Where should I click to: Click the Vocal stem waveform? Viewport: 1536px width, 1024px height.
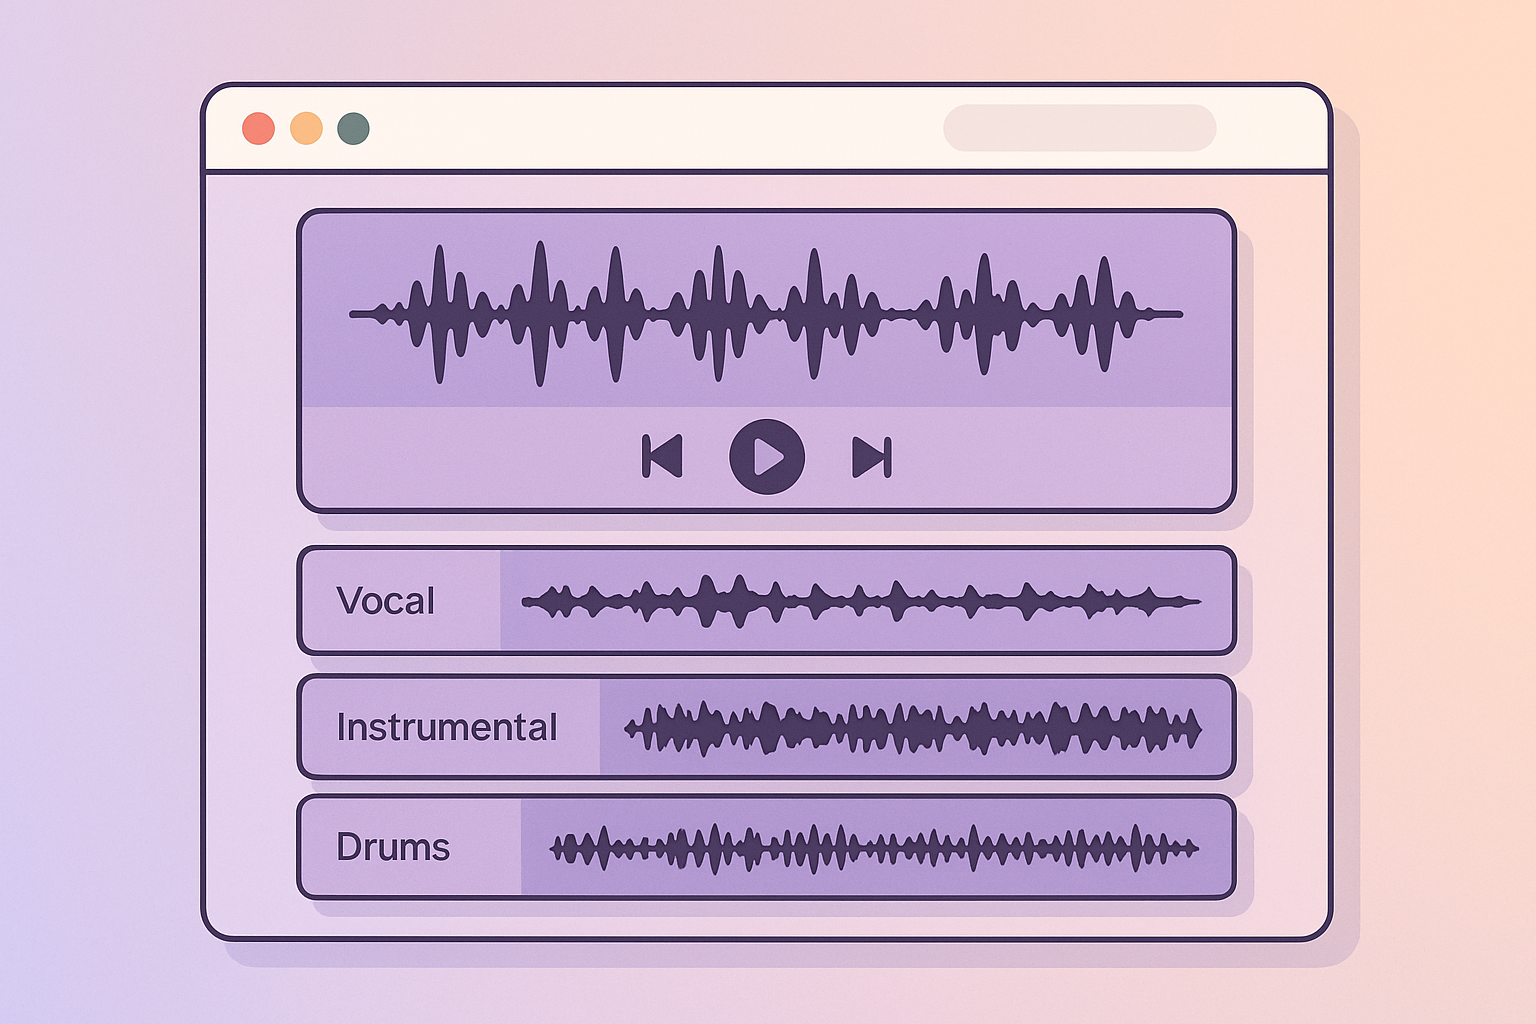pos(861,601)
